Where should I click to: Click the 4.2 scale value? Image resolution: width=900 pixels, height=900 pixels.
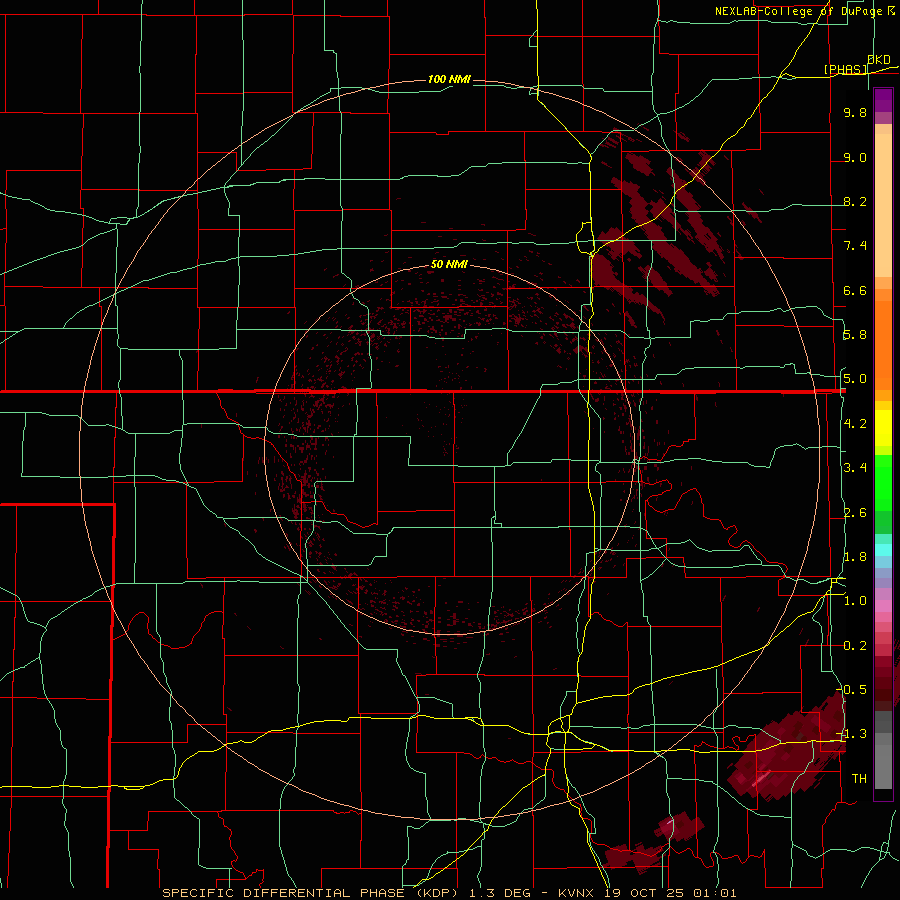point(855,424)
